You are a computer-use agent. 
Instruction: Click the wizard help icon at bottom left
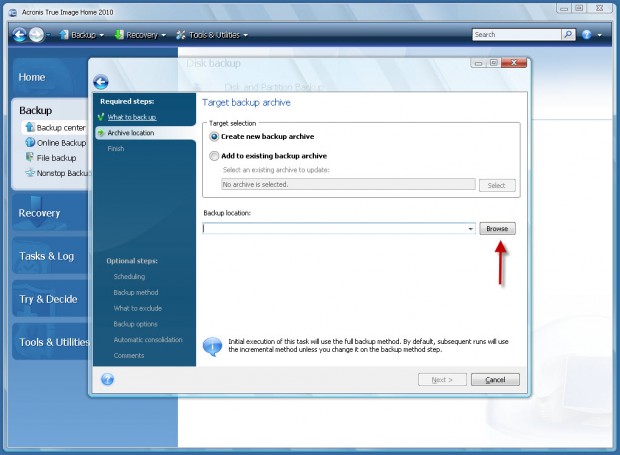pos(107,379)
